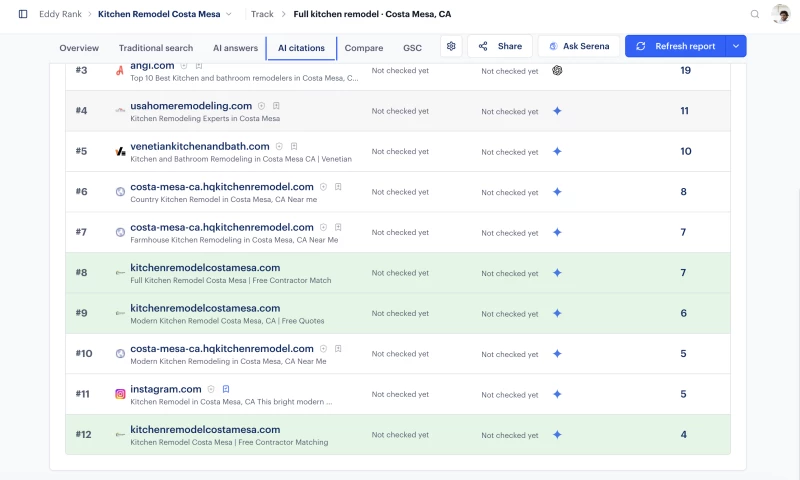Click the circled plus icon in row #10
The image size is (800, 480).
[323, 349]
